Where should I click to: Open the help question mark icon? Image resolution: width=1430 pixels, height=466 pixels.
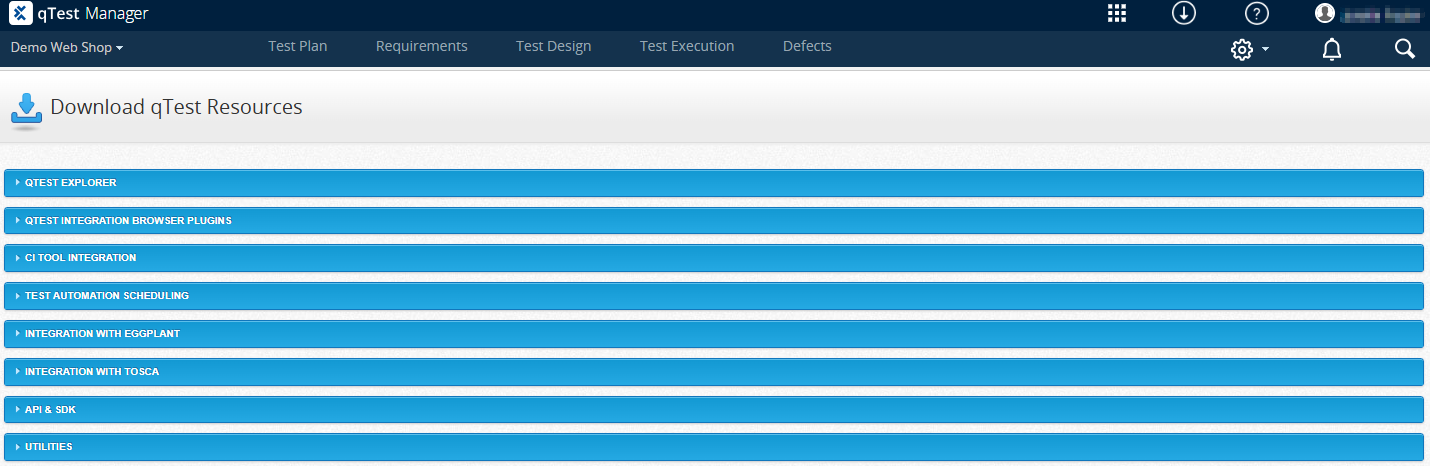pos(1257,13)
